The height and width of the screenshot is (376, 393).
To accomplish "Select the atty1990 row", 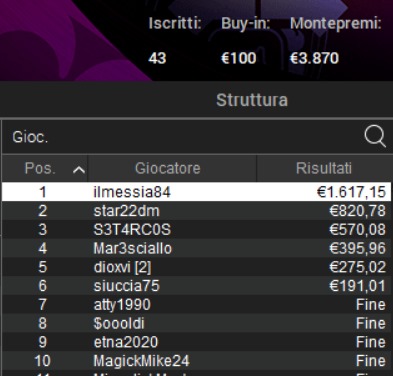I will coord(197,304).
